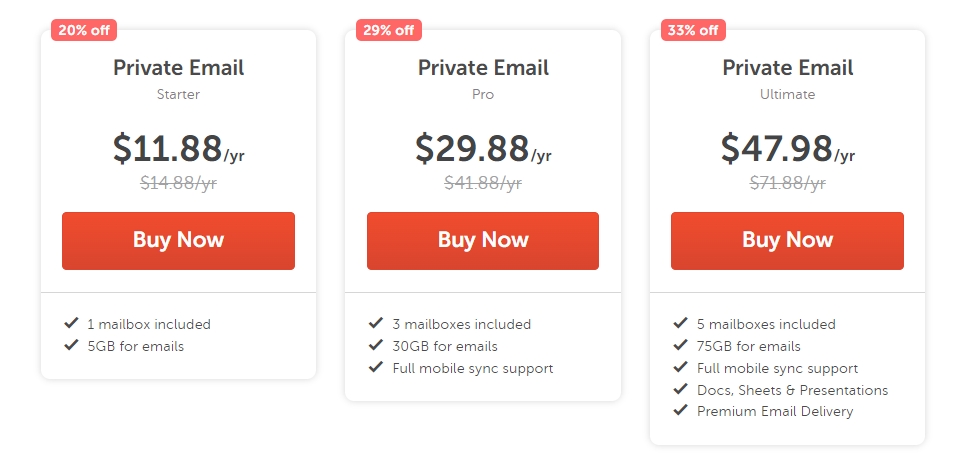Click the Private Email Ultimate plan title
The width and height of the screenshot is (962, 458).
(787, 68)
